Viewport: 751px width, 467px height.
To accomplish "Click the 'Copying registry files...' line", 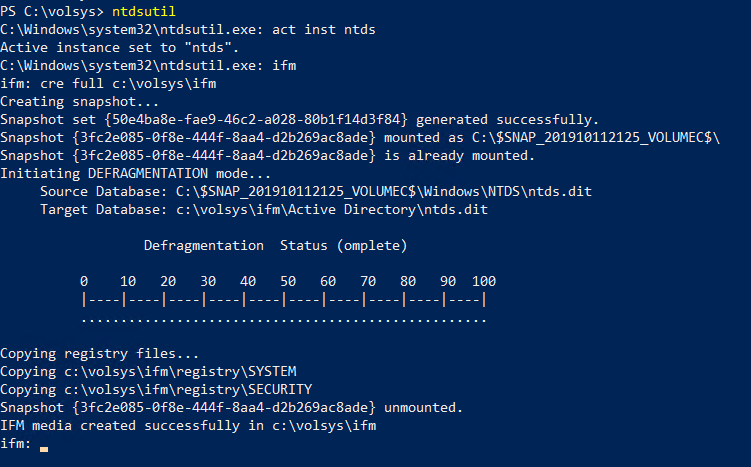I will [x=99, y=353].
